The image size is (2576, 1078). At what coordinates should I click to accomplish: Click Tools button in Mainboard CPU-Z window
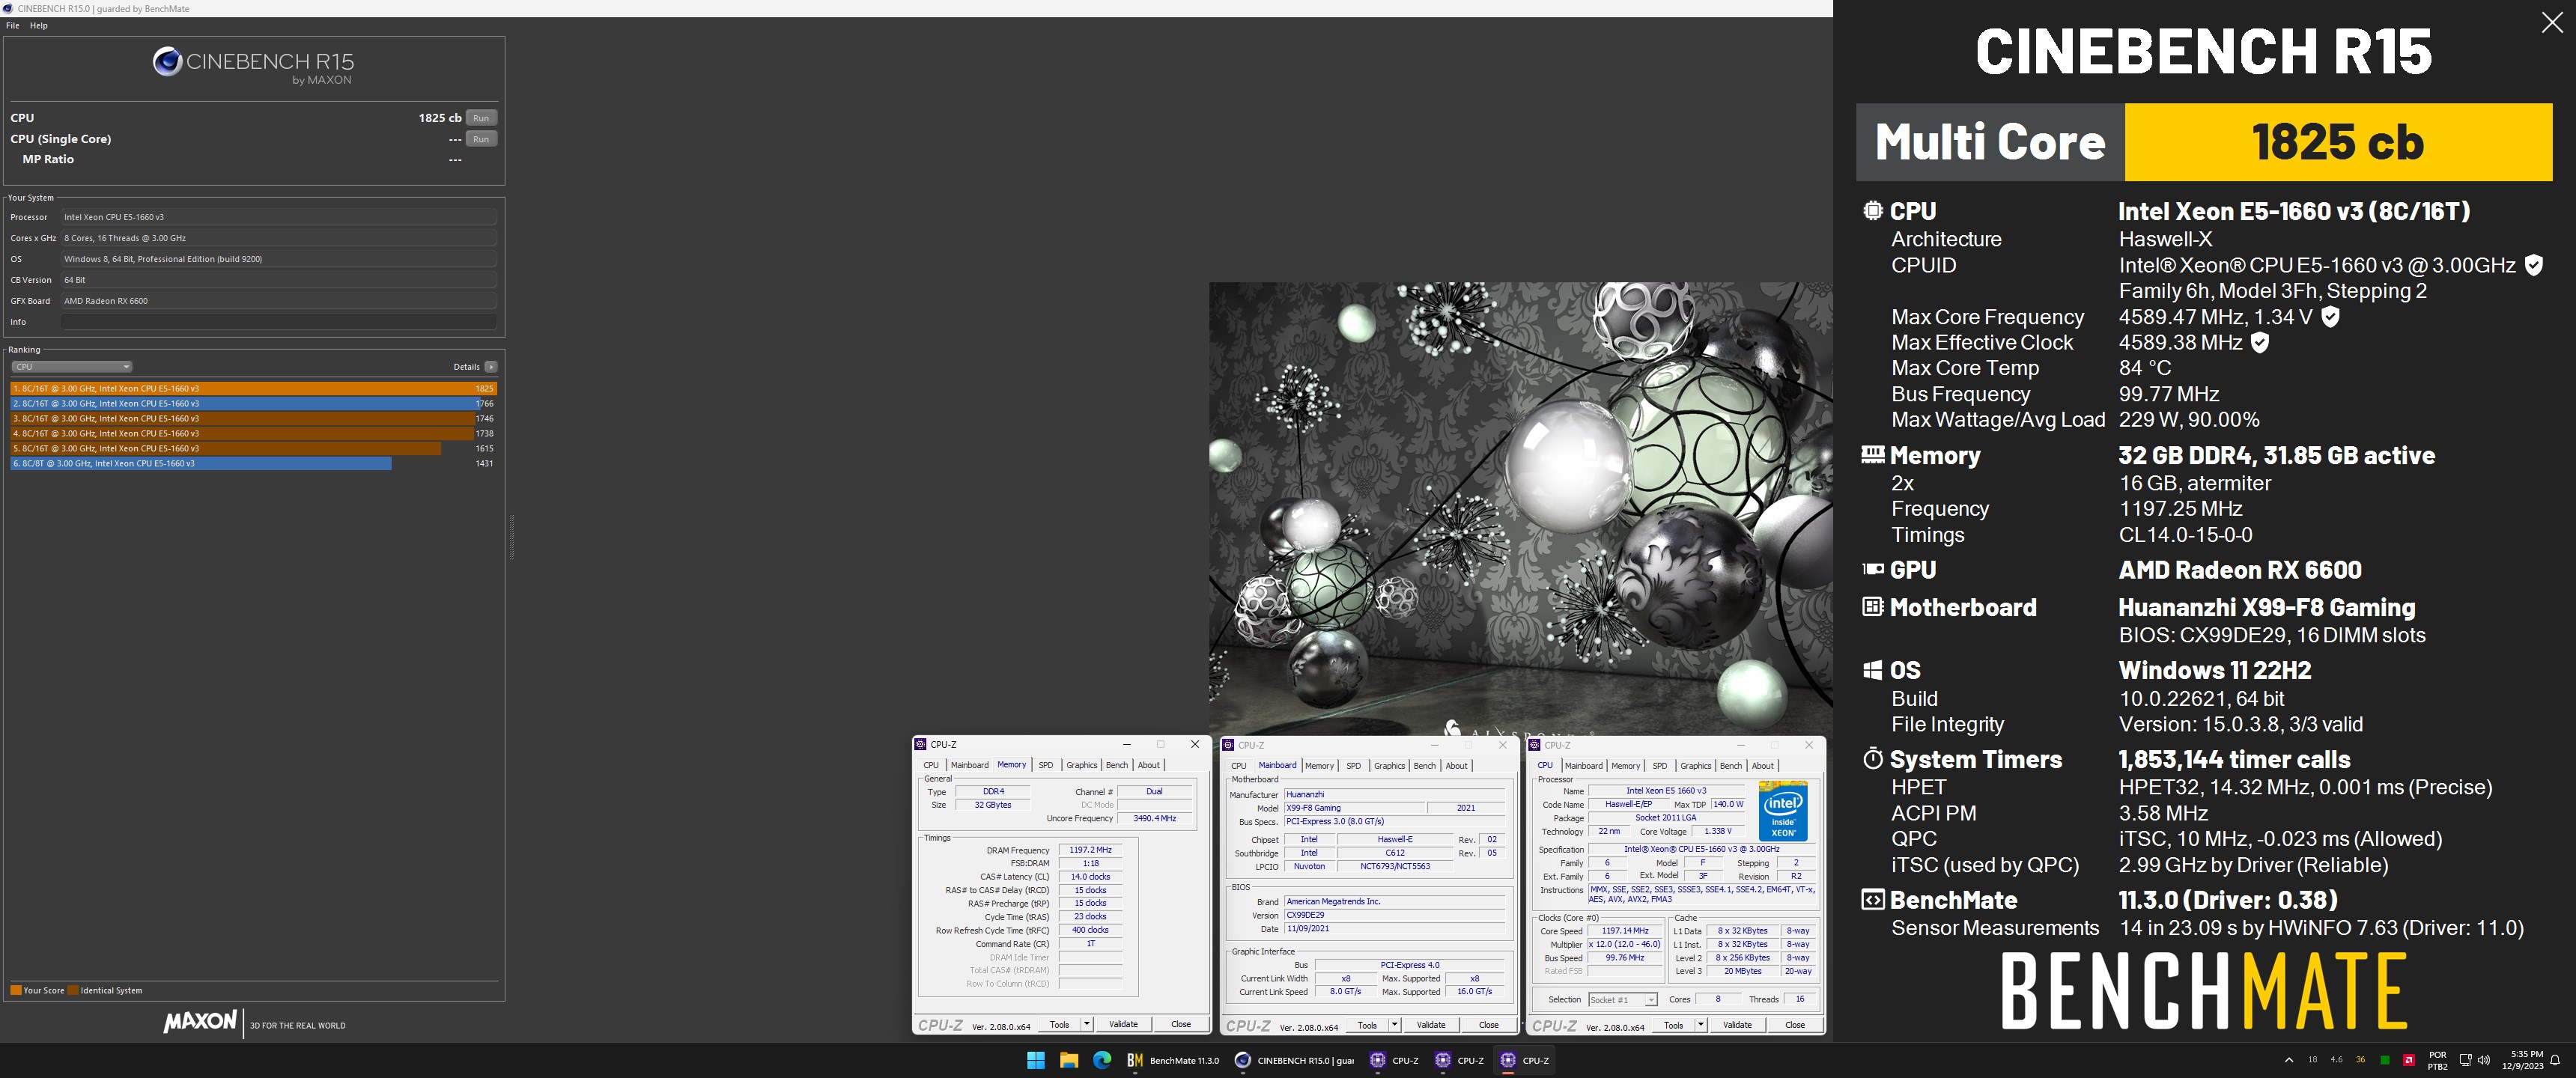(x=1367, y=1025)
